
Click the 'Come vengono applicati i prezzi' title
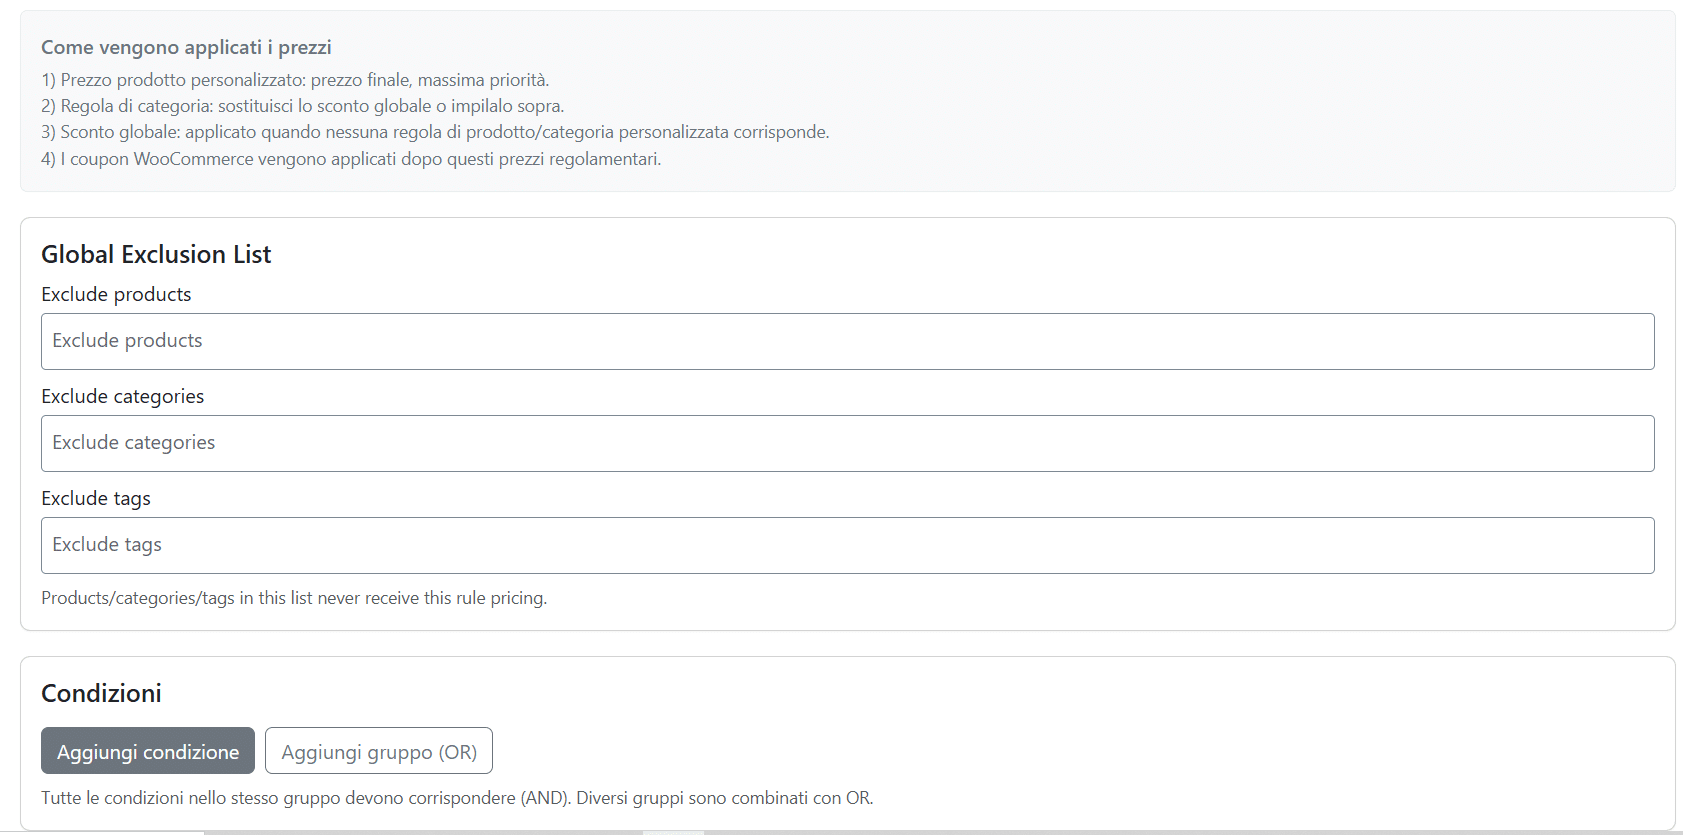pyautogui.click(x=186, y=47)
